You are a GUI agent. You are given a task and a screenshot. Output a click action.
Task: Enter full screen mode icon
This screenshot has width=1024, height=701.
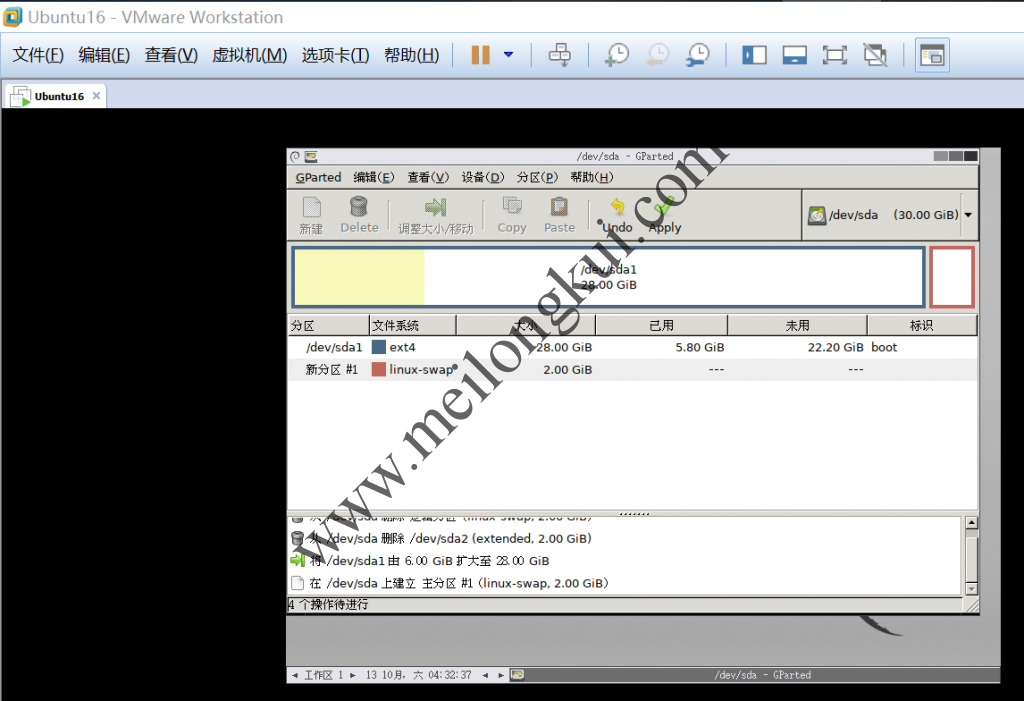pos(835,55)
